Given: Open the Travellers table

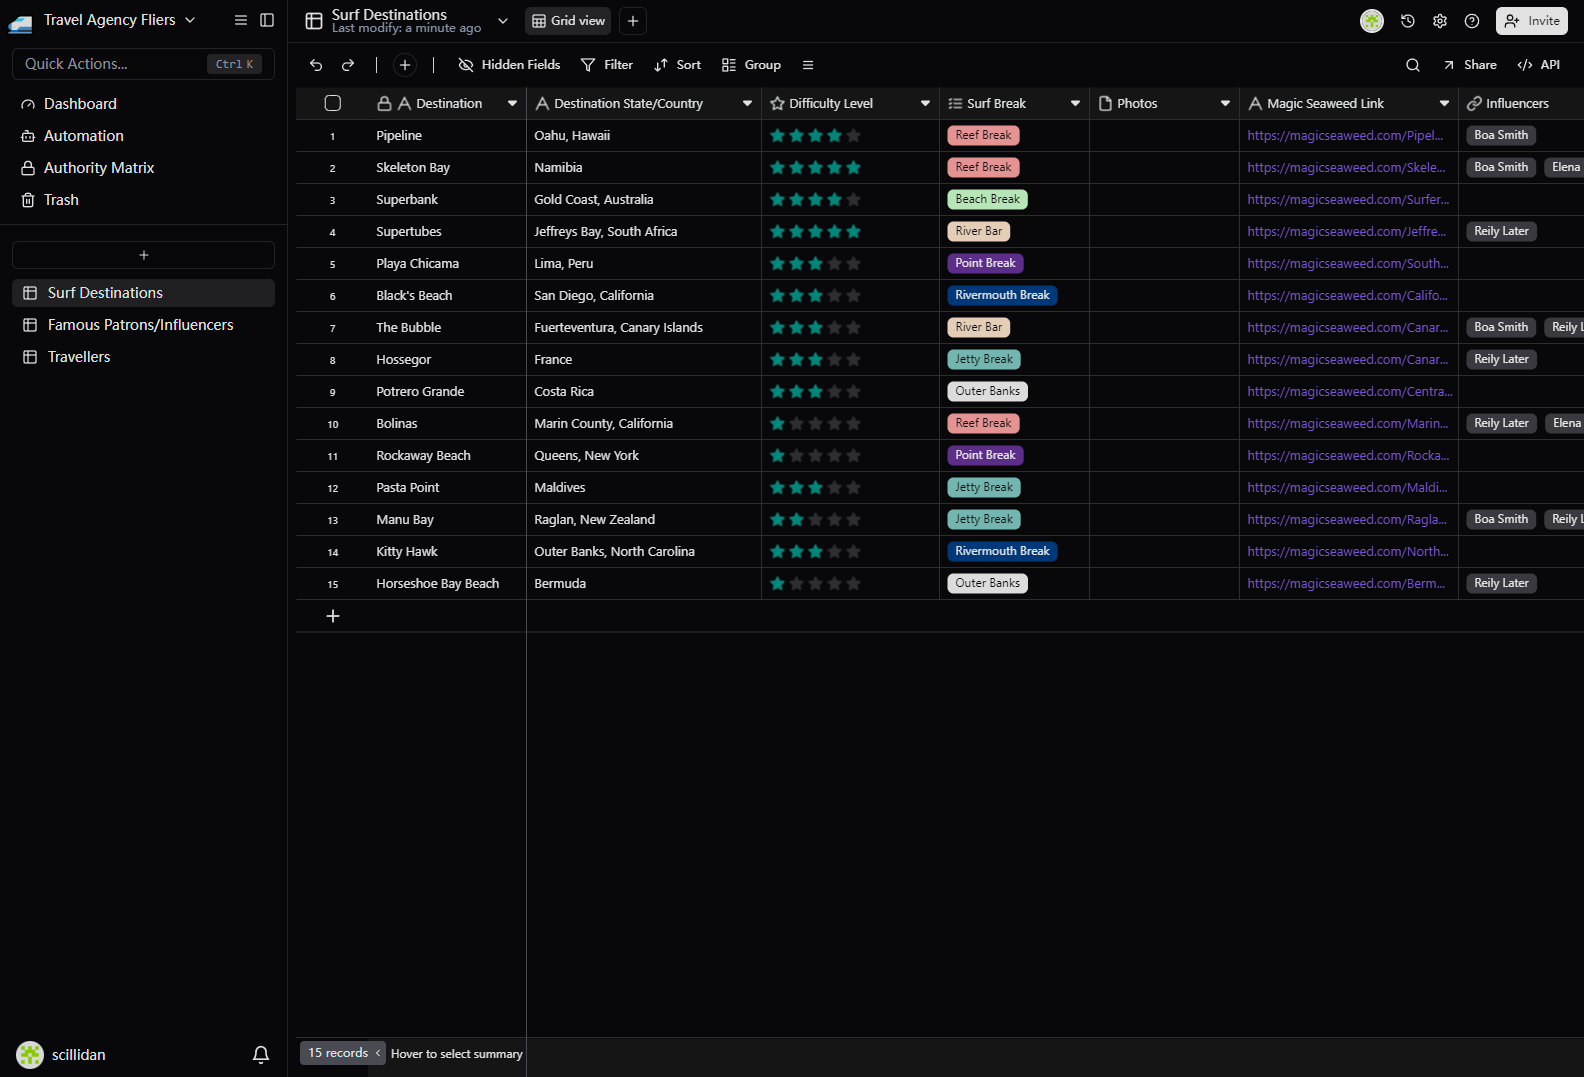Looking at the screenshot, I should pyautogui.click(x=144, y=357).
